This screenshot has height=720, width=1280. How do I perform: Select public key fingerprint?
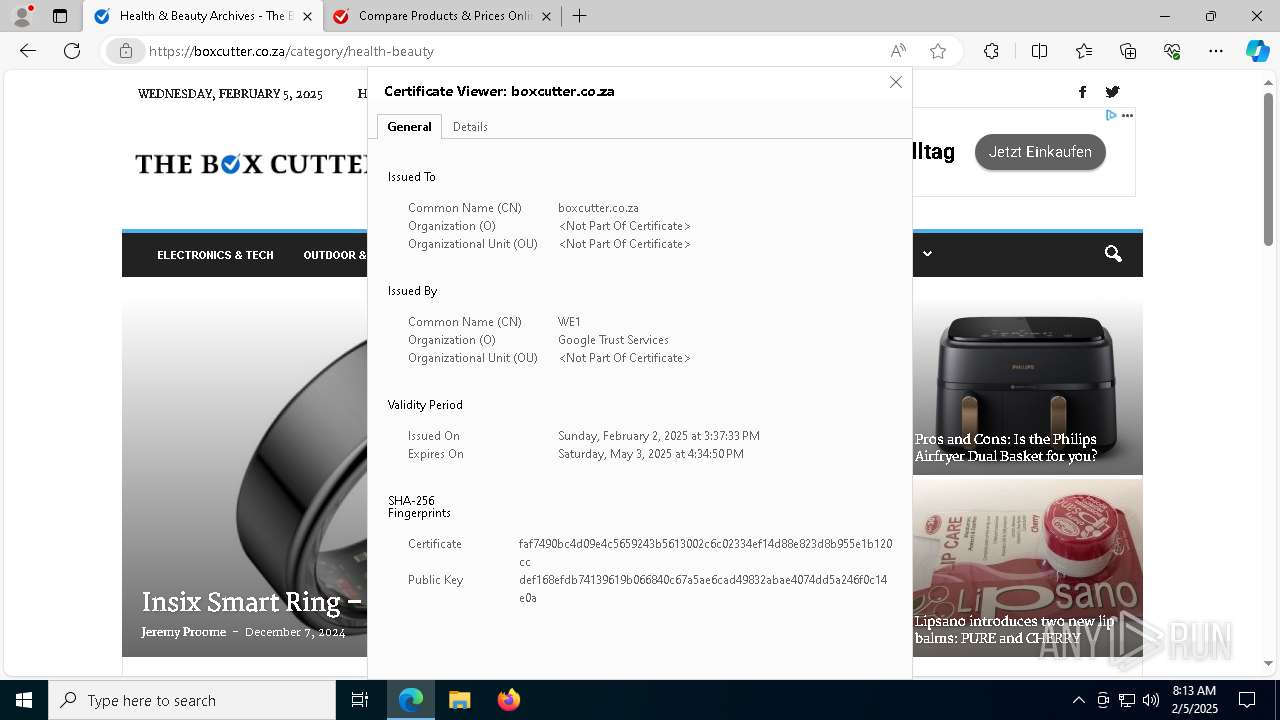[x=703, y=589]
